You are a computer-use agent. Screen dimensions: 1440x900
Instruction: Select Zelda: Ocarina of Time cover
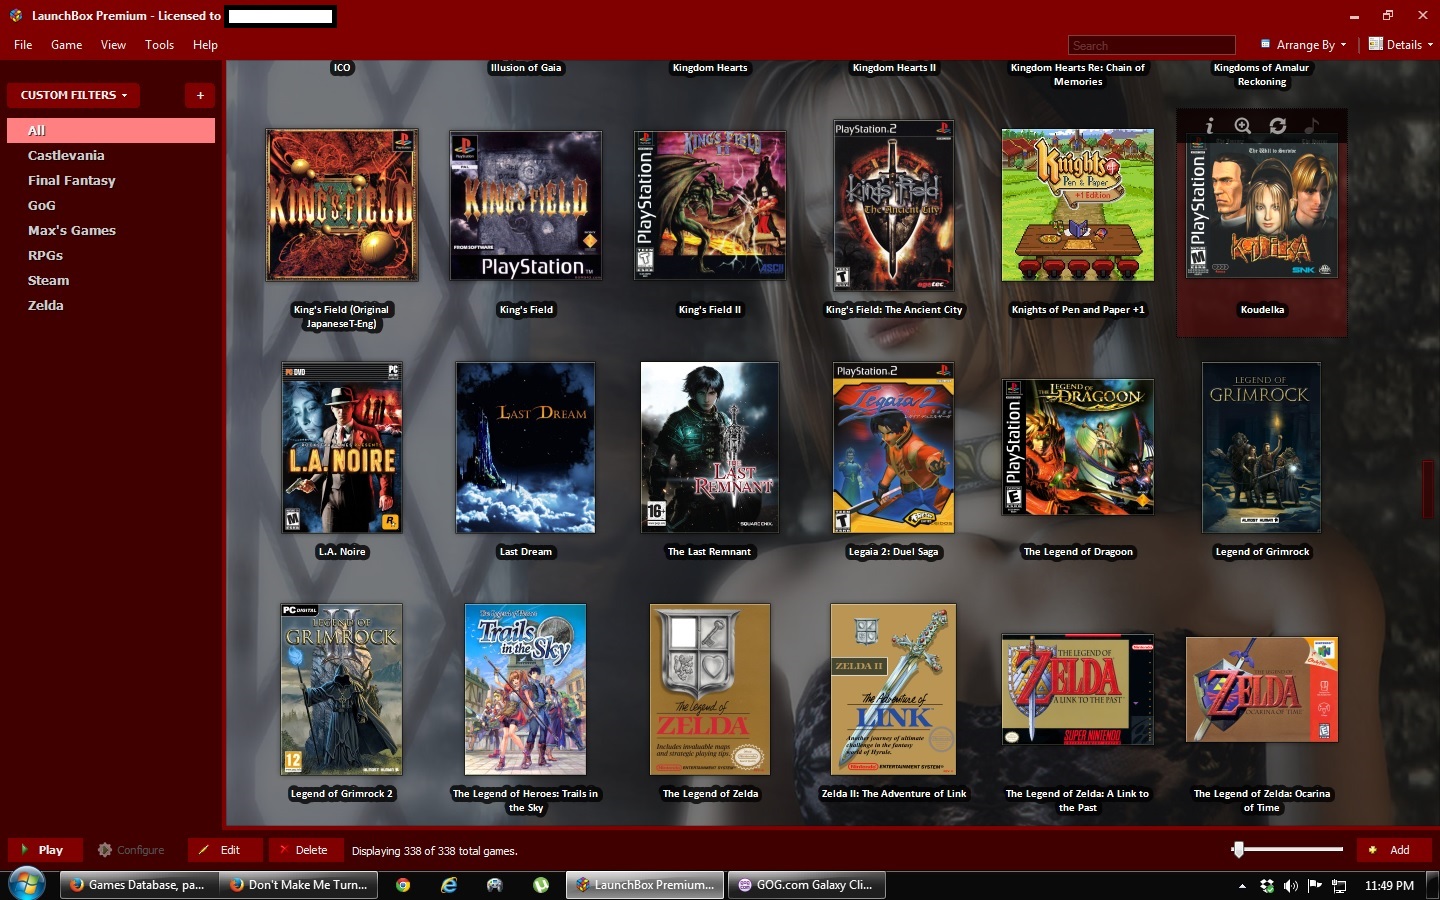pyautogui.click(x=1262, y=690)
